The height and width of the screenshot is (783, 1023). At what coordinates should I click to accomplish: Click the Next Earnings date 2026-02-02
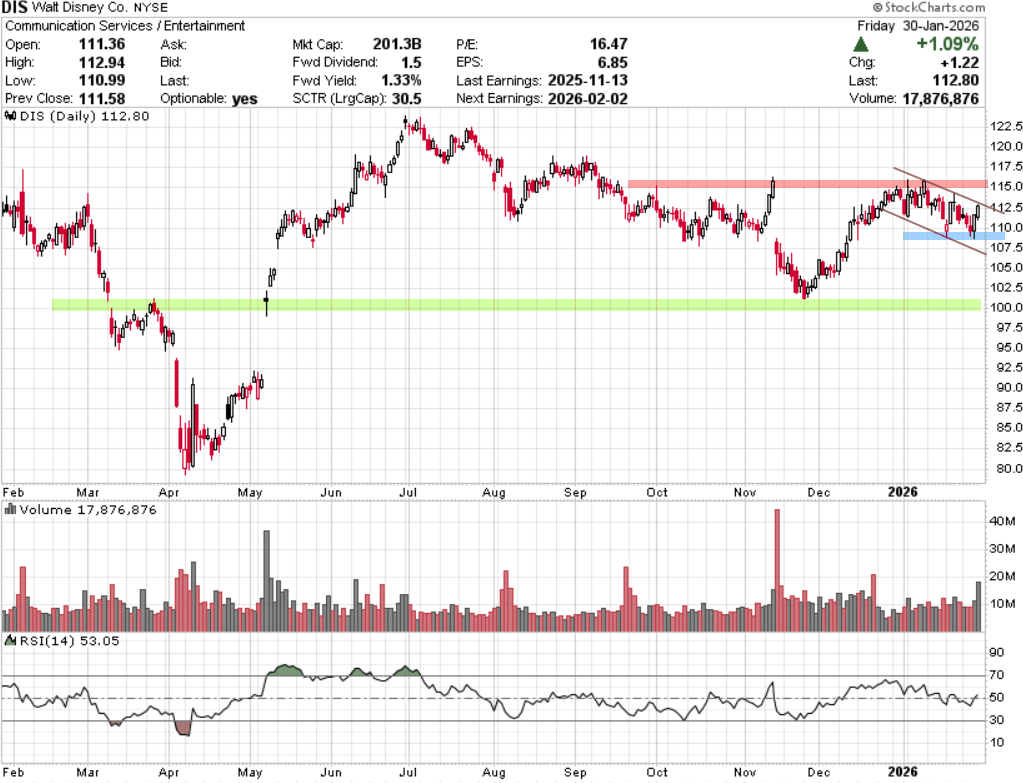pos(588,99)
